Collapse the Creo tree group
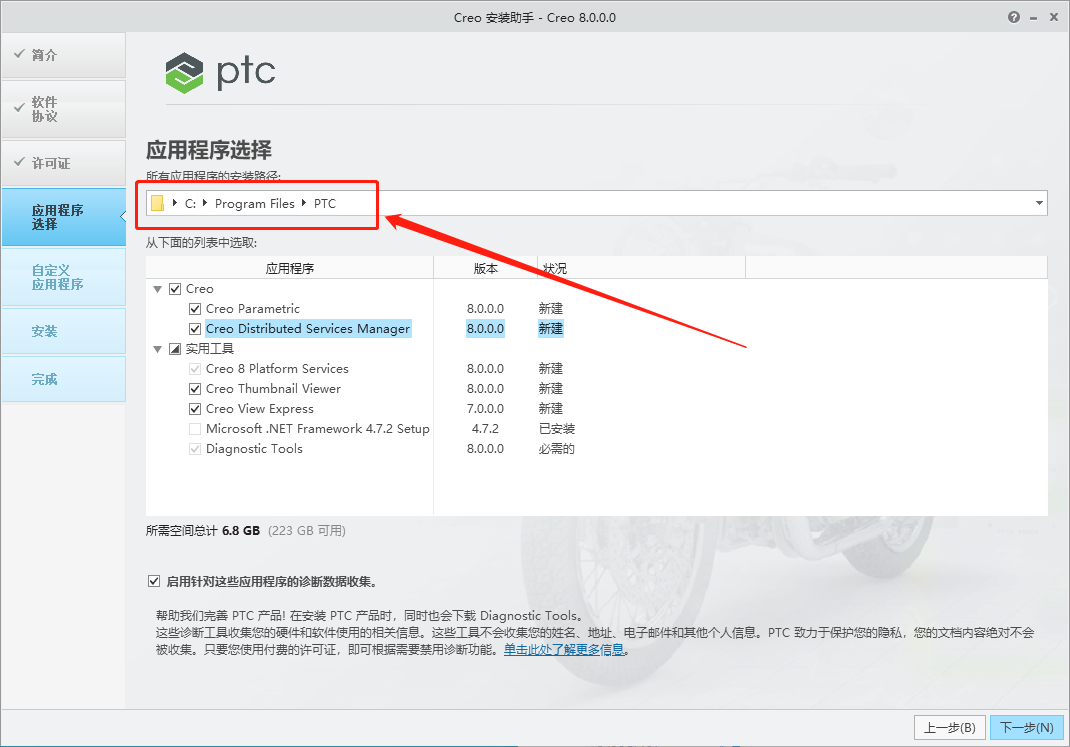Screen dimensions: 1070x747 pyautogui.click(x=158, y=289)
